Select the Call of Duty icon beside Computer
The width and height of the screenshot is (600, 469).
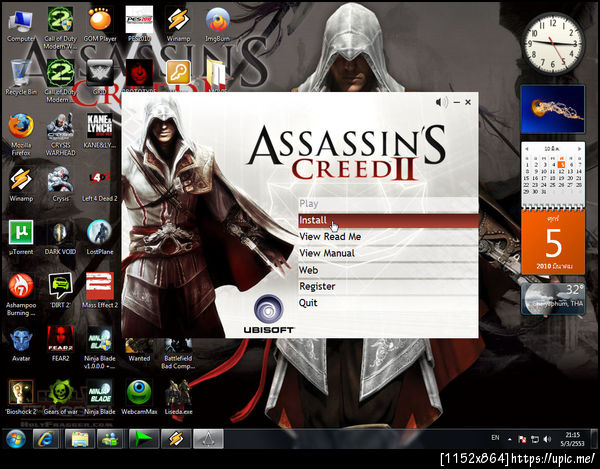pos(60,28)
